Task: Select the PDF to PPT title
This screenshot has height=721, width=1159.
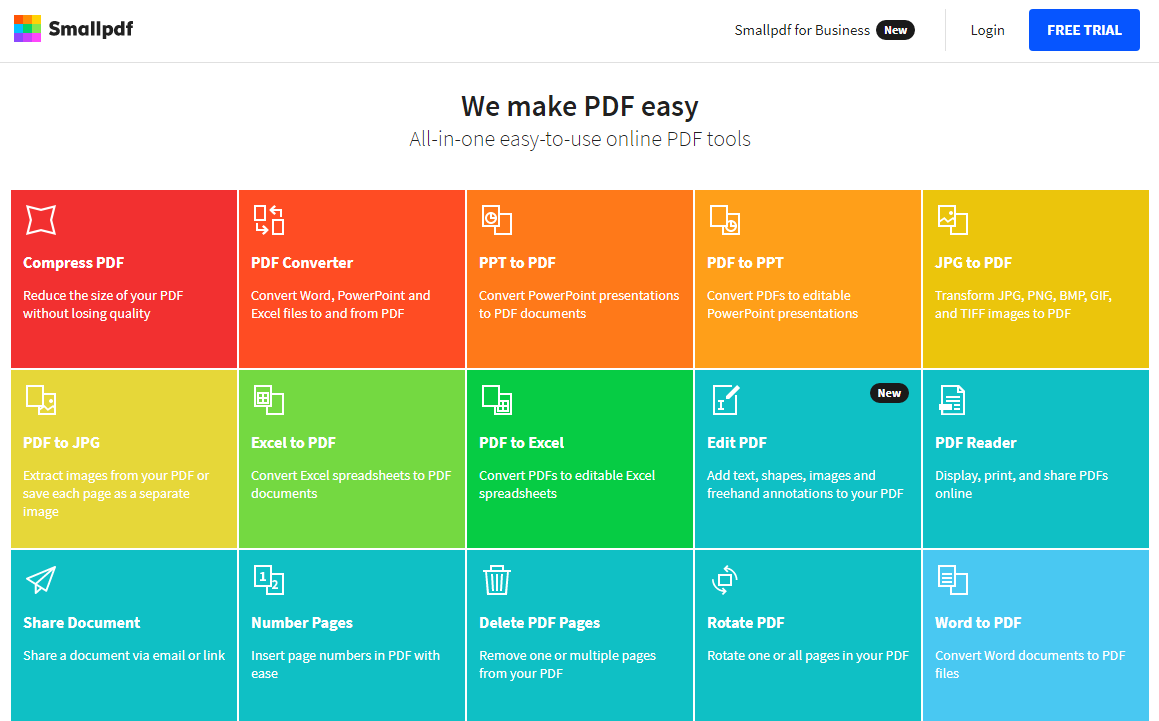Action: click(x=745, y=263)
